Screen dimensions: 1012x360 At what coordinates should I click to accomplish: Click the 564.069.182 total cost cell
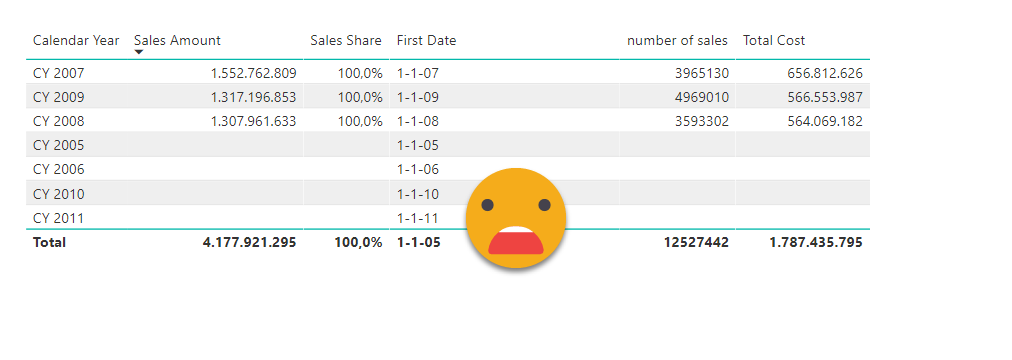(x=825, y=121)
